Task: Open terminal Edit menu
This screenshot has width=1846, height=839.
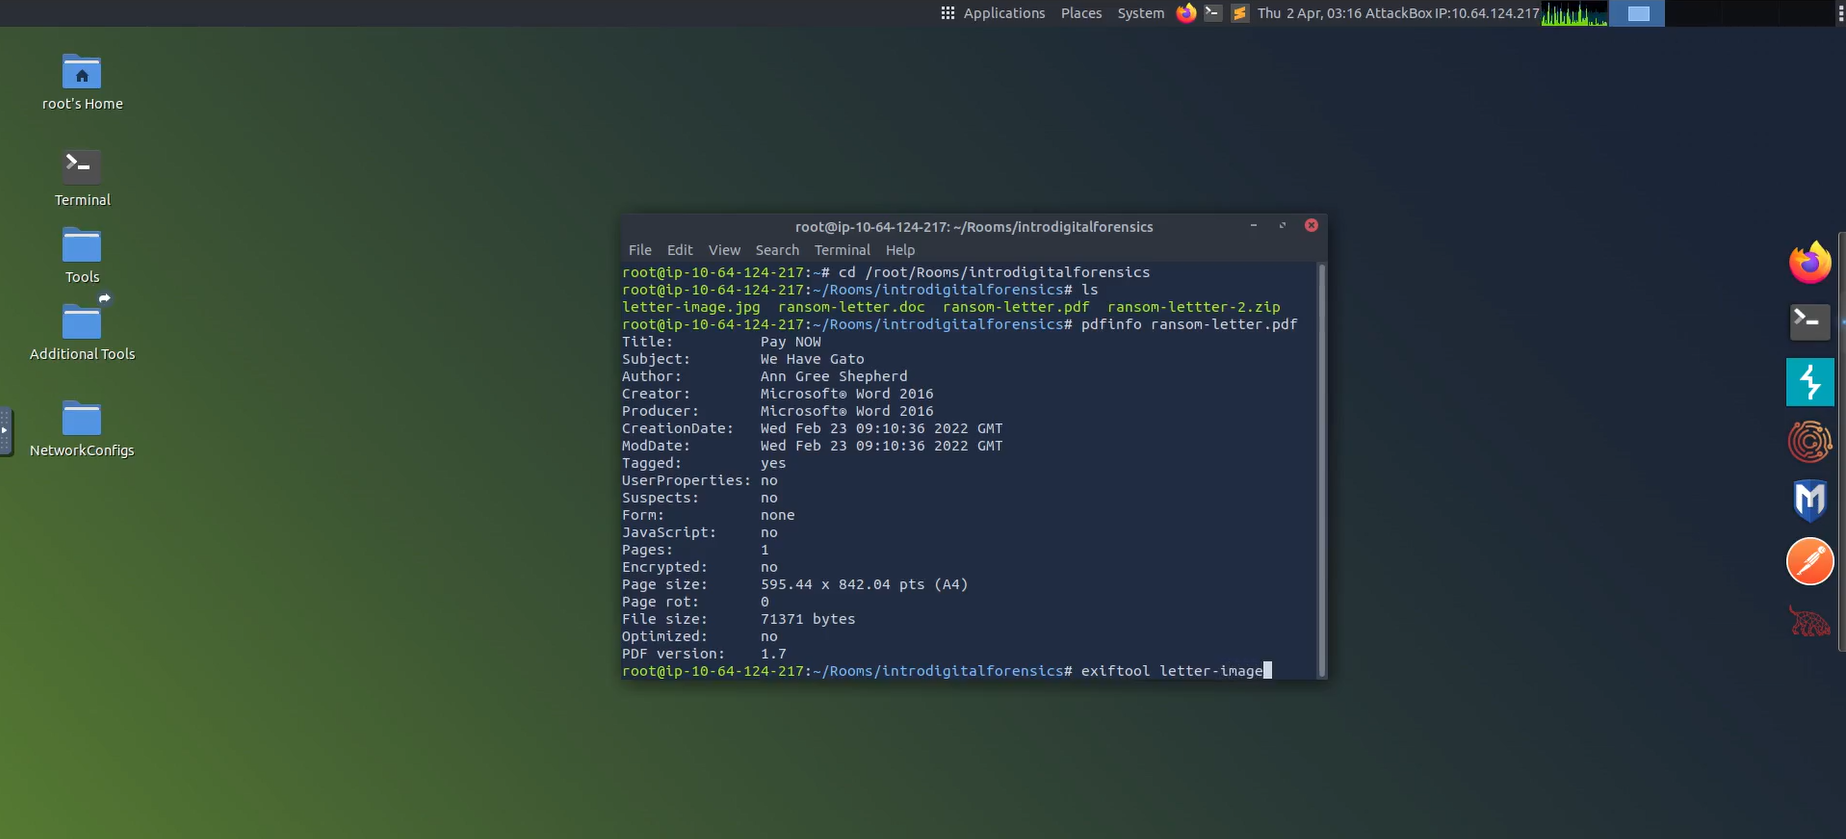Action: pos(680,250)
